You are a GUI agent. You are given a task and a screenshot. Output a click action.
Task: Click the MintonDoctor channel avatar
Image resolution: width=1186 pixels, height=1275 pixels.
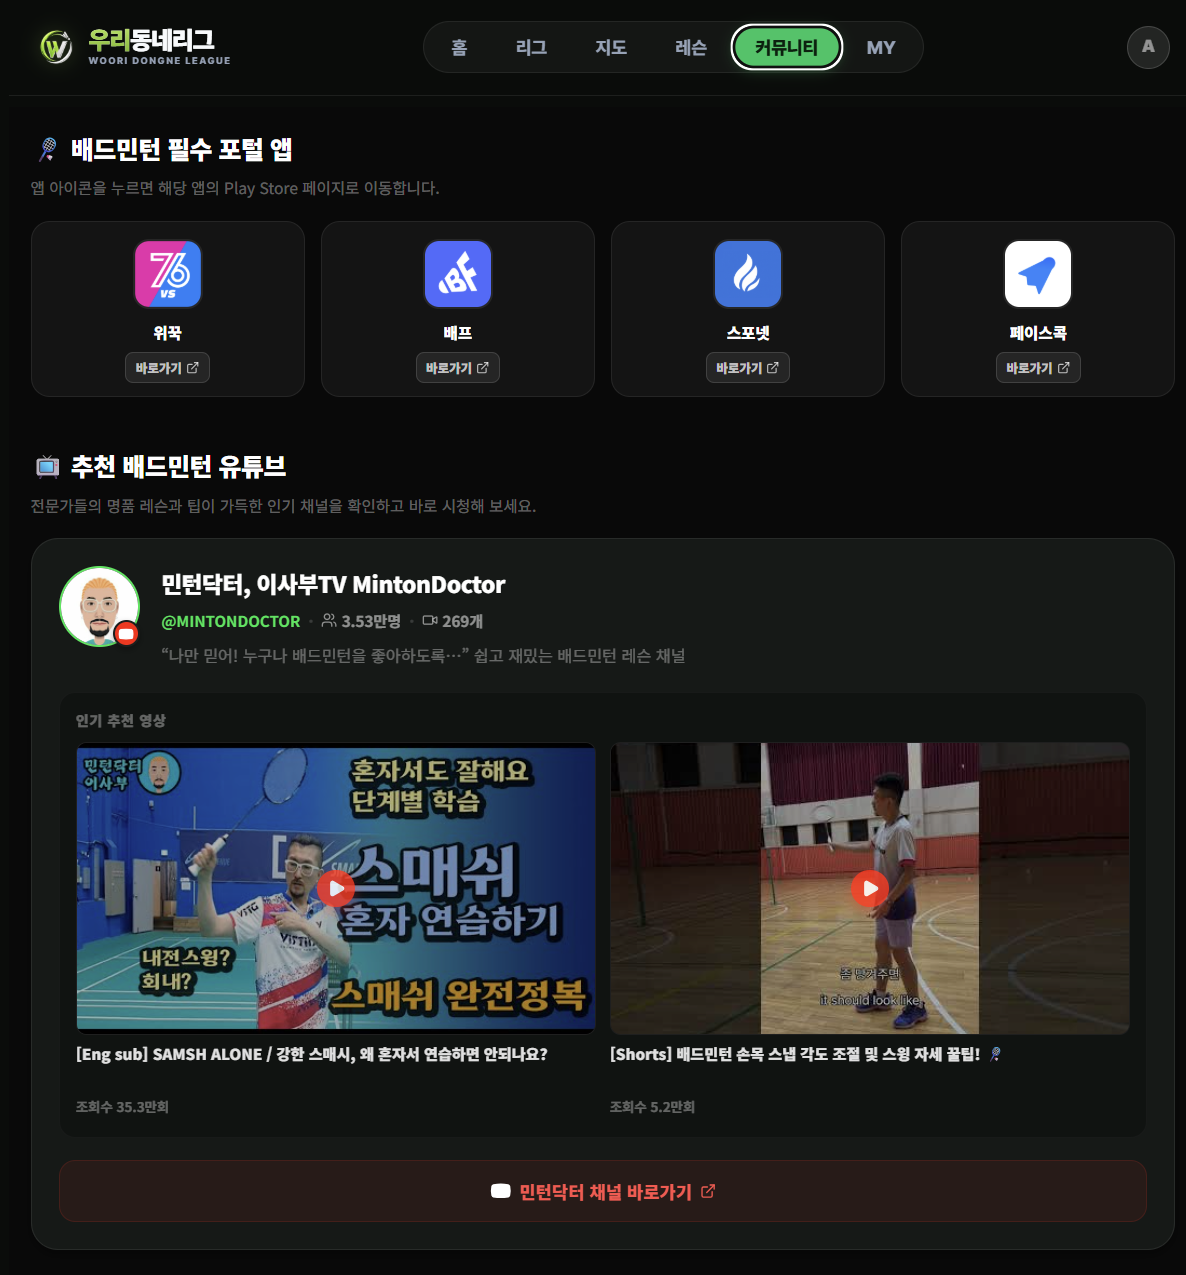coord(100,607)
